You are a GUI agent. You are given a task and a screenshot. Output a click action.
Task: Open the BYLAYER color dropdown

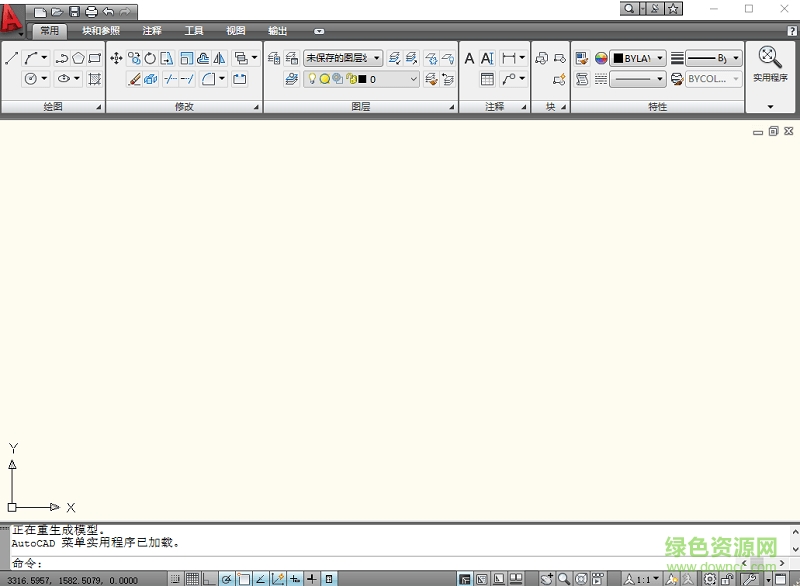pyautogui.click(x=638, y=58)
